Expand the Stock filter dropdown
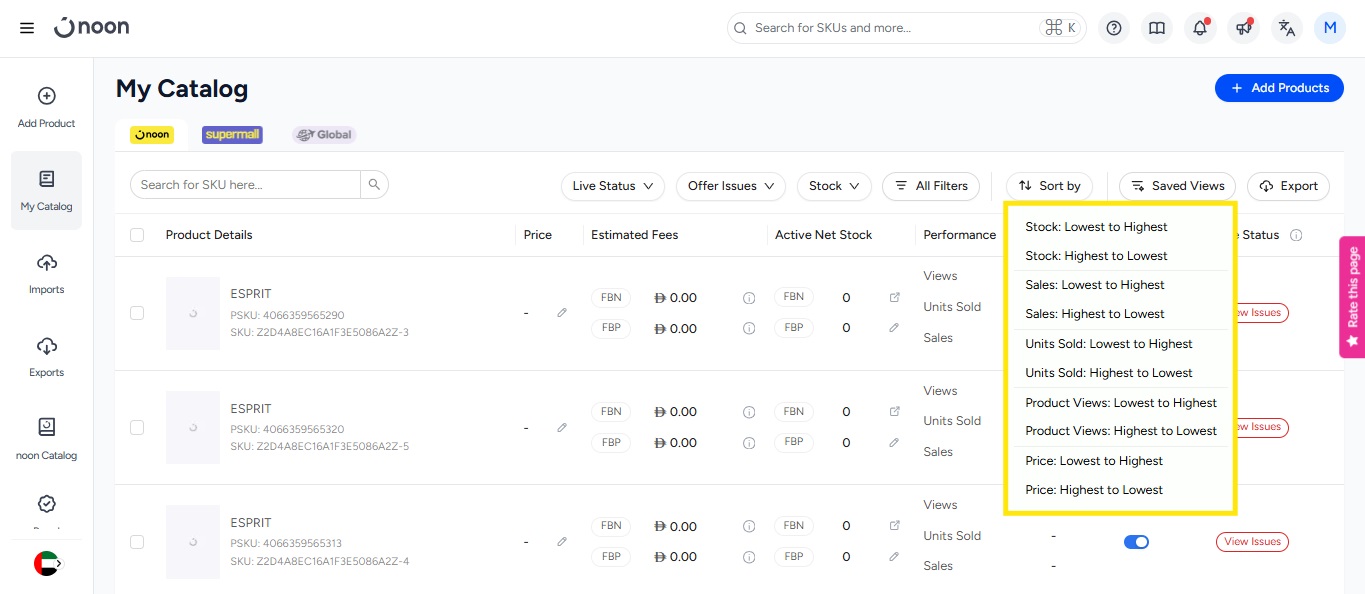This screenshot has width=1365, height=594. tap(834, 186)
